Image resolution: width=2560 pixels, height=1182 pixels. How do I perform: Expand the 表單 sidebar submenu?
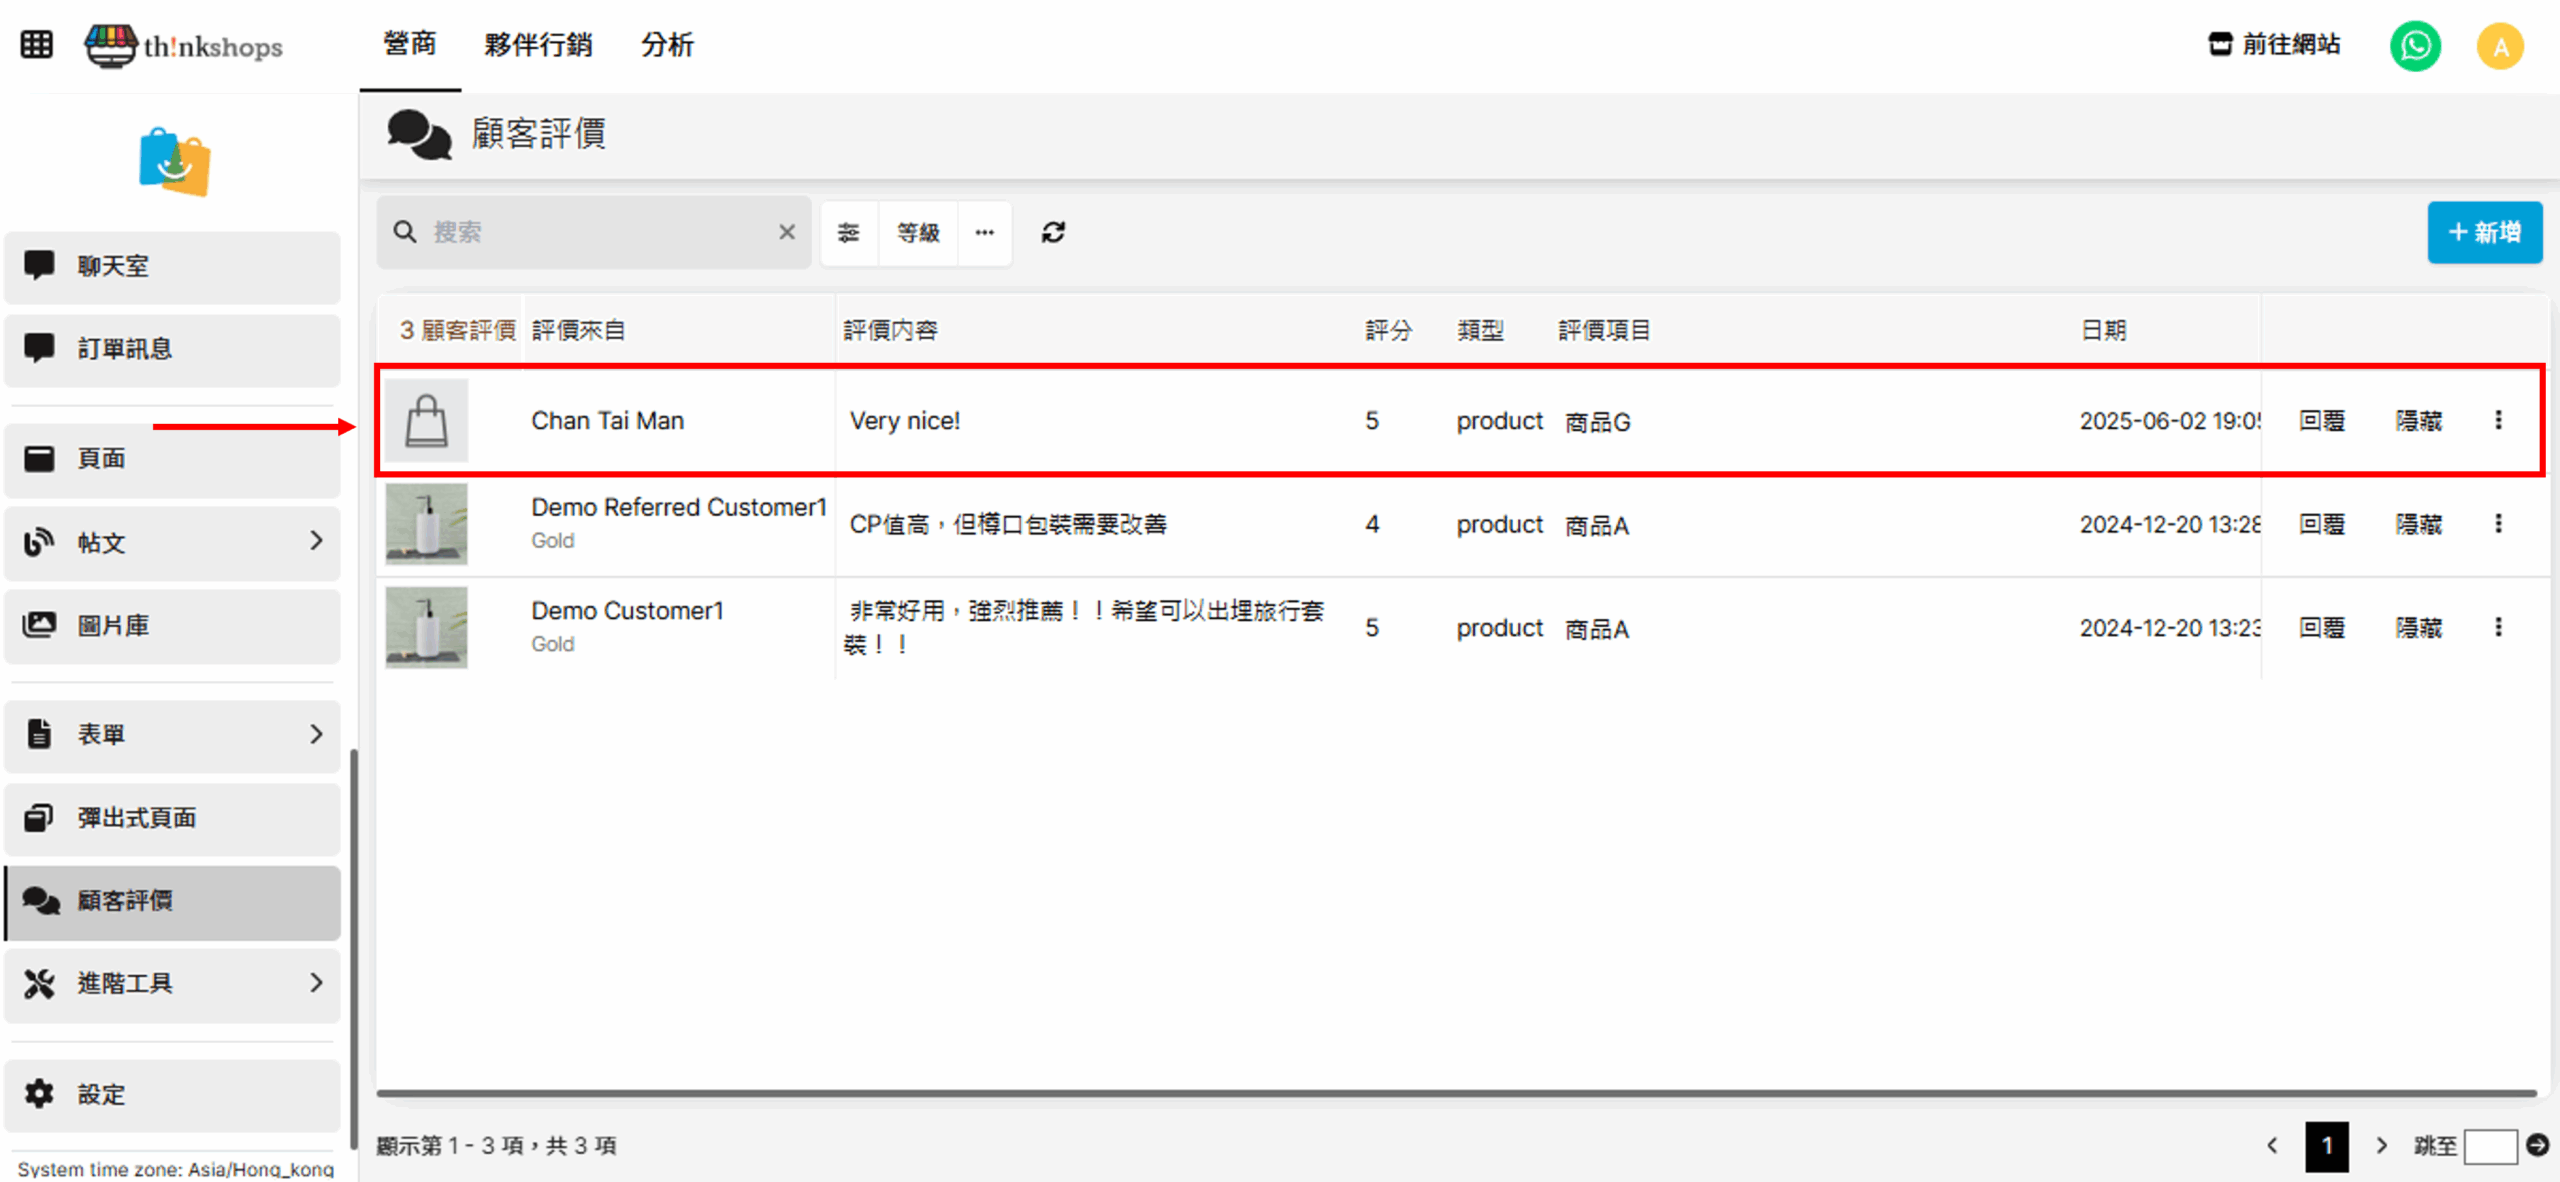[316, 734]
